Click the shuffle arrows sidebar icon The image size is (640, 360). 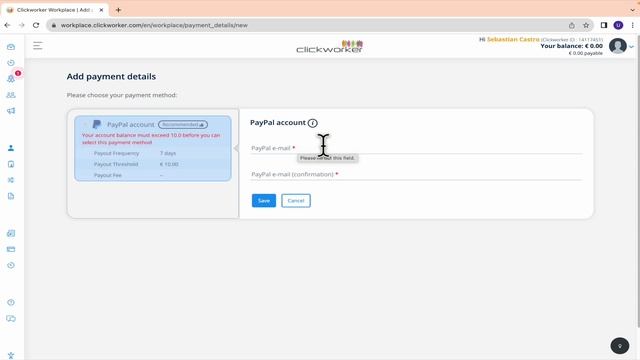point(11,180)
